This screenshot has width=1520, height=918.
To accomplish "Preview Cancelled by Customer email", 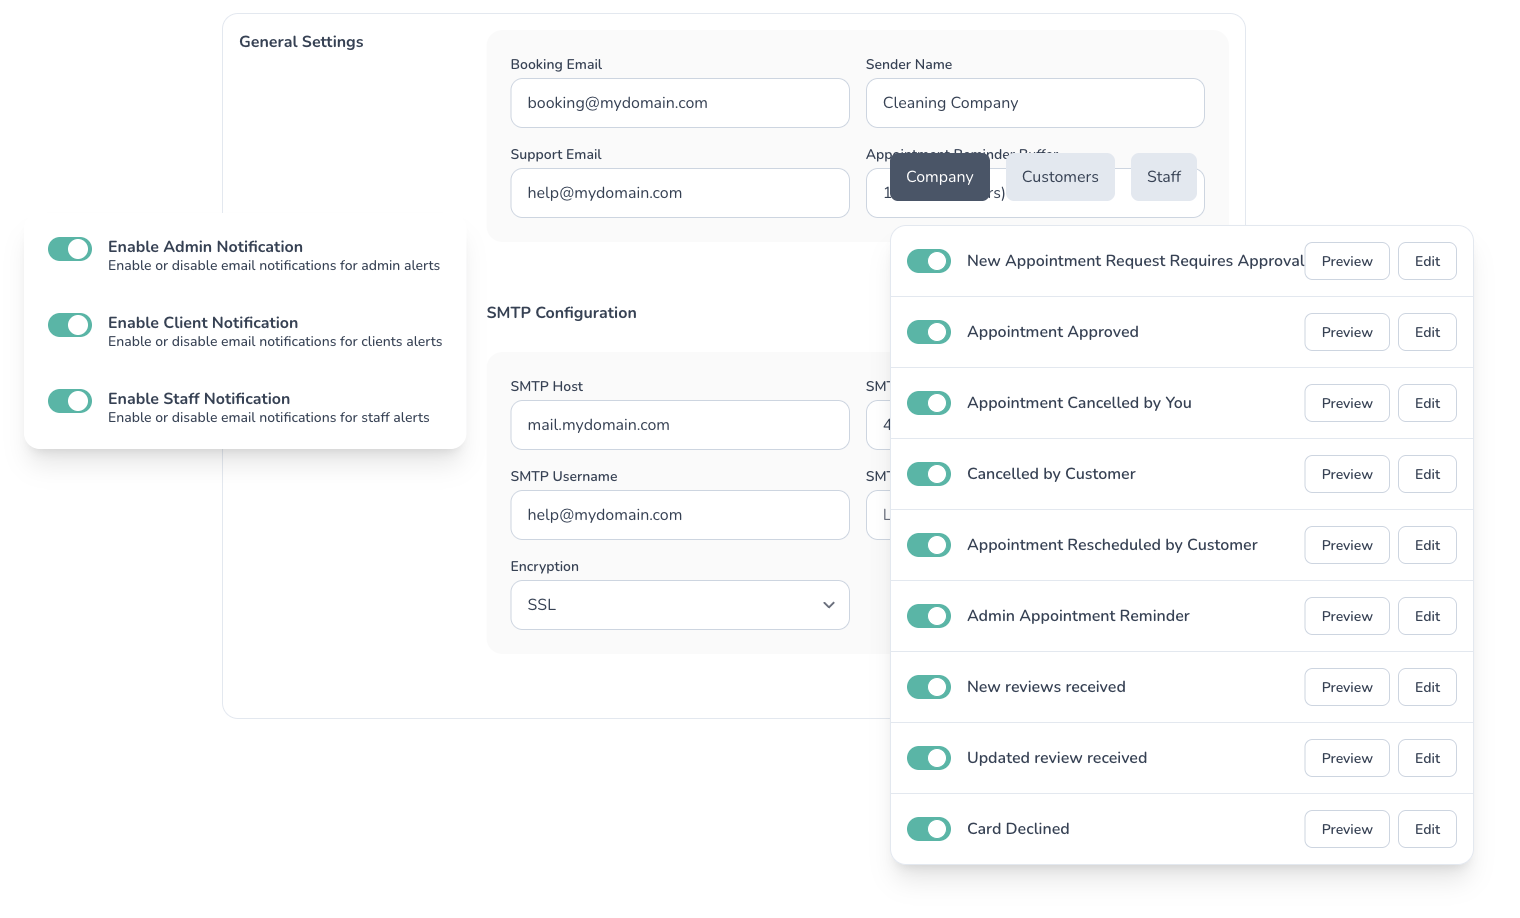I will pos(1347,474).
